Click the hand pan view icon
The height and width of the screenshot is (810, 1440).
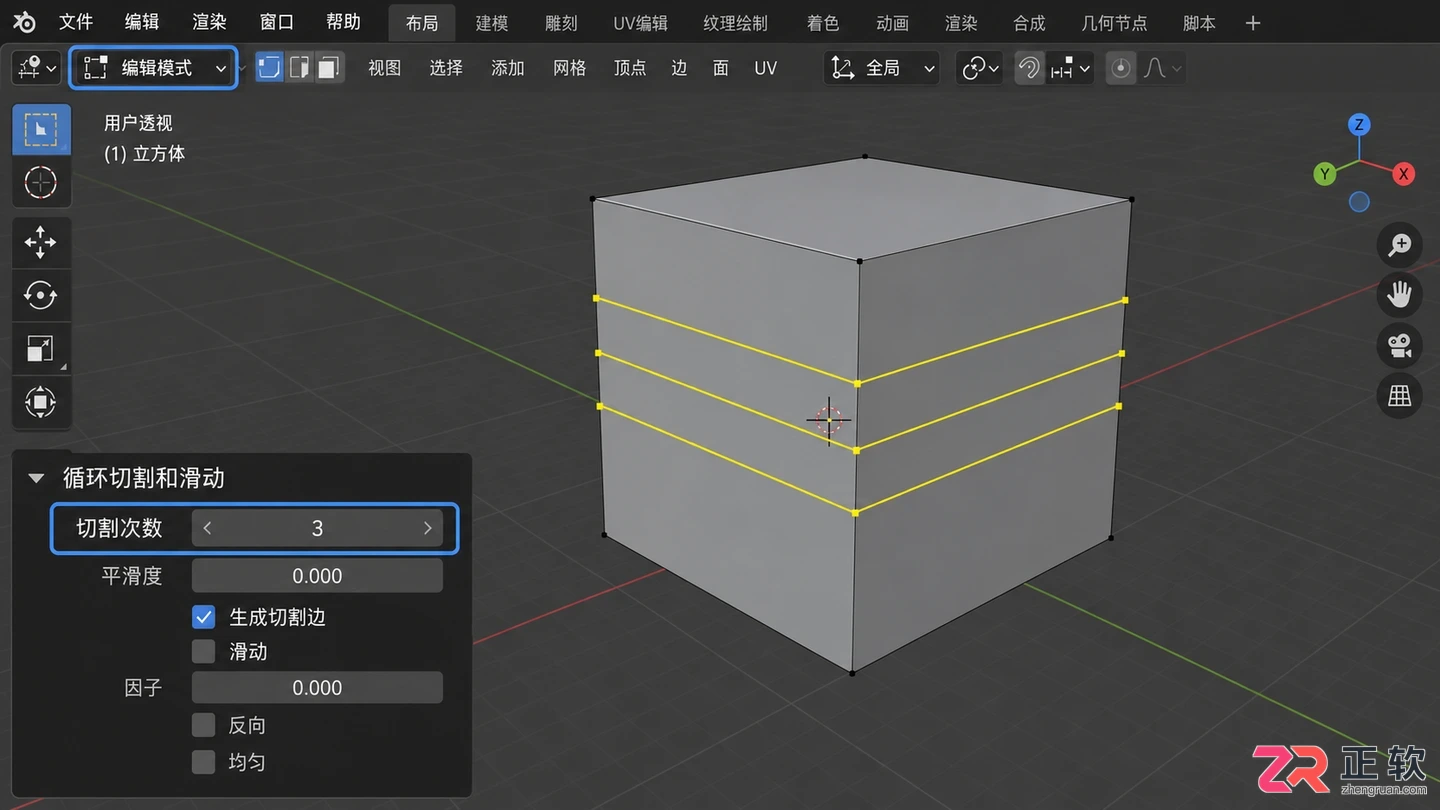coord(1399,294)
